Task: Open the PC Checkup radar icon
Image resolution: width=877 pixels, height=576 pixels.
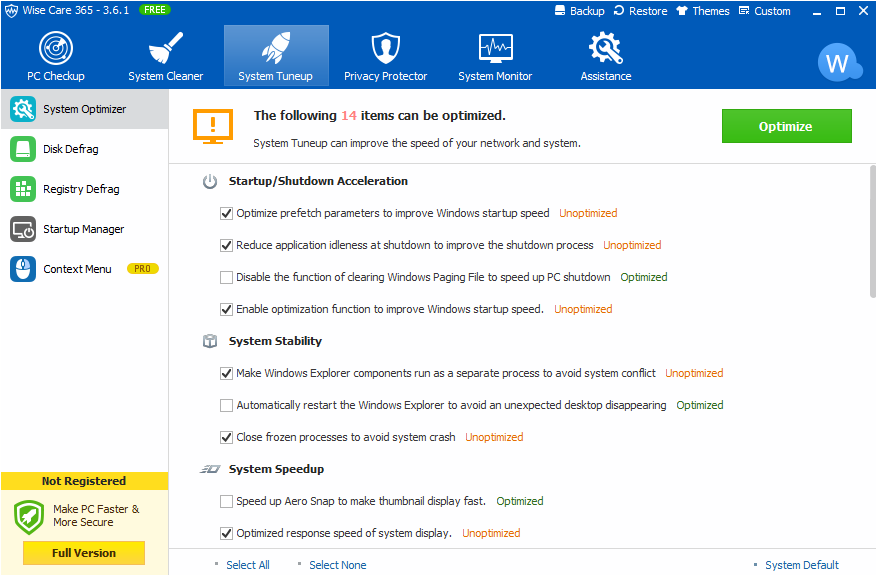Action: click(x=56, y=48)
